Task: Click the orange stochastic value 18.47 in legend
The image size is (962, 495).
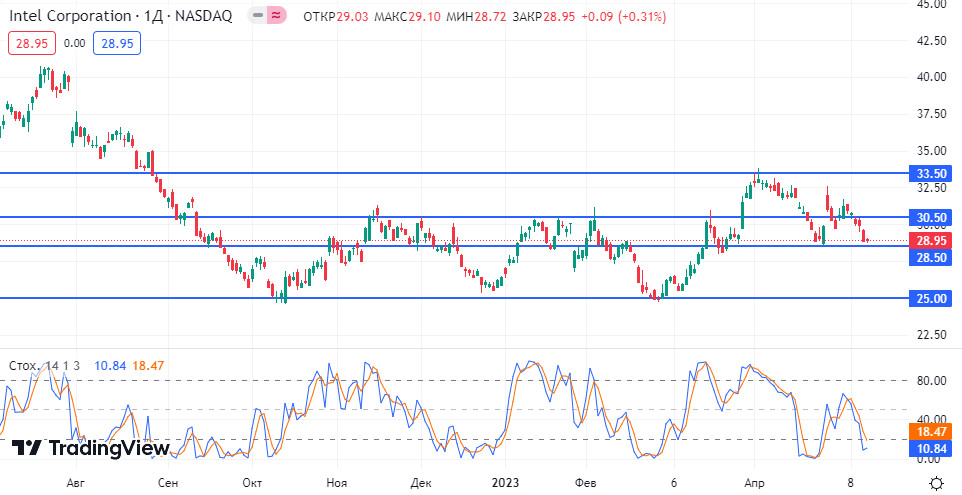Action: tap(148, 366)
